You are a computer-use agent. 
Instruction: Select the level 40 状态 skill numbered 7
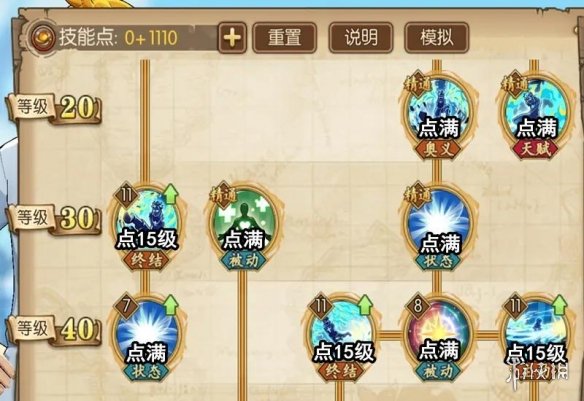click(147, 337)
